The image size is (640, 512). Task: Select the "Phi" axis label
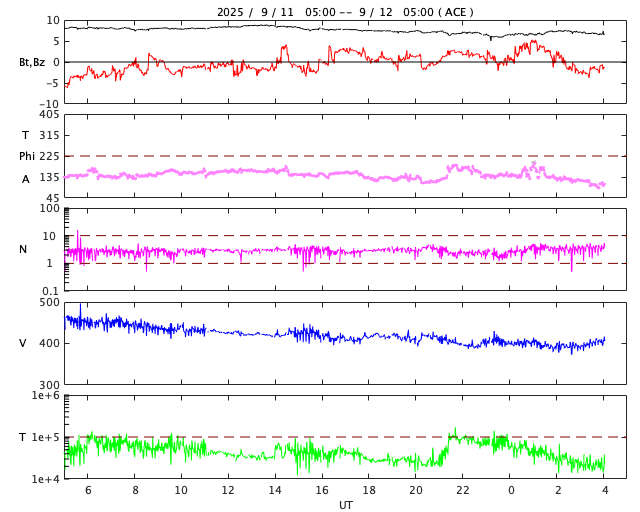(x=27, y=156)
